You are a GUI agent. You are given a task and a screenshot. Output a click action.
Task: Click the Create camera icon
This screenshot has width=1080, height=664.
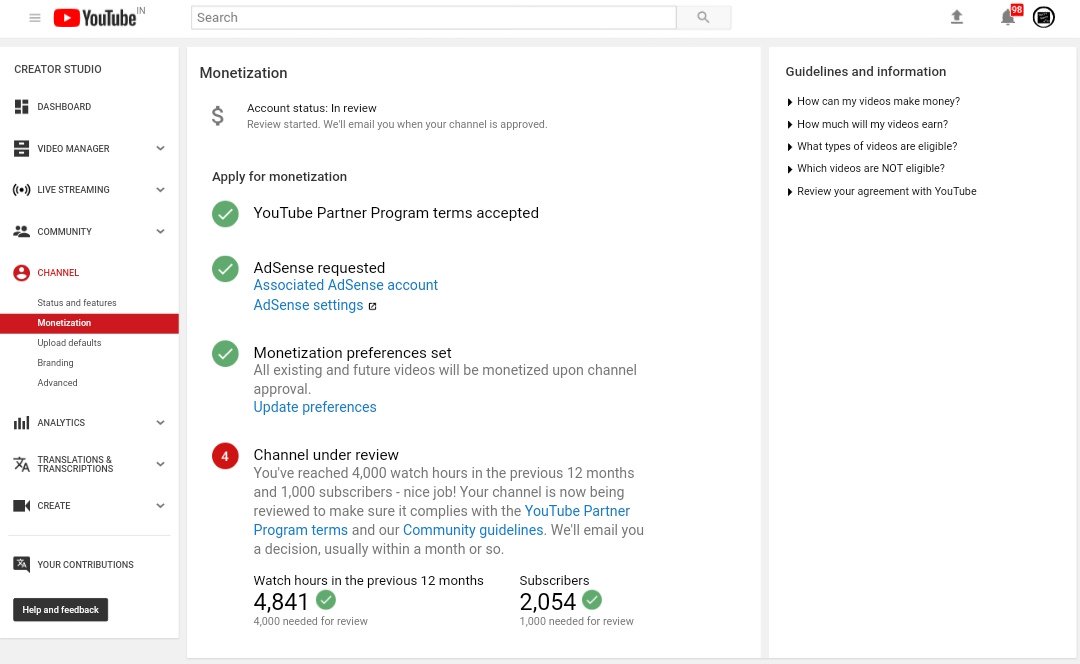(x=21, y=506)
